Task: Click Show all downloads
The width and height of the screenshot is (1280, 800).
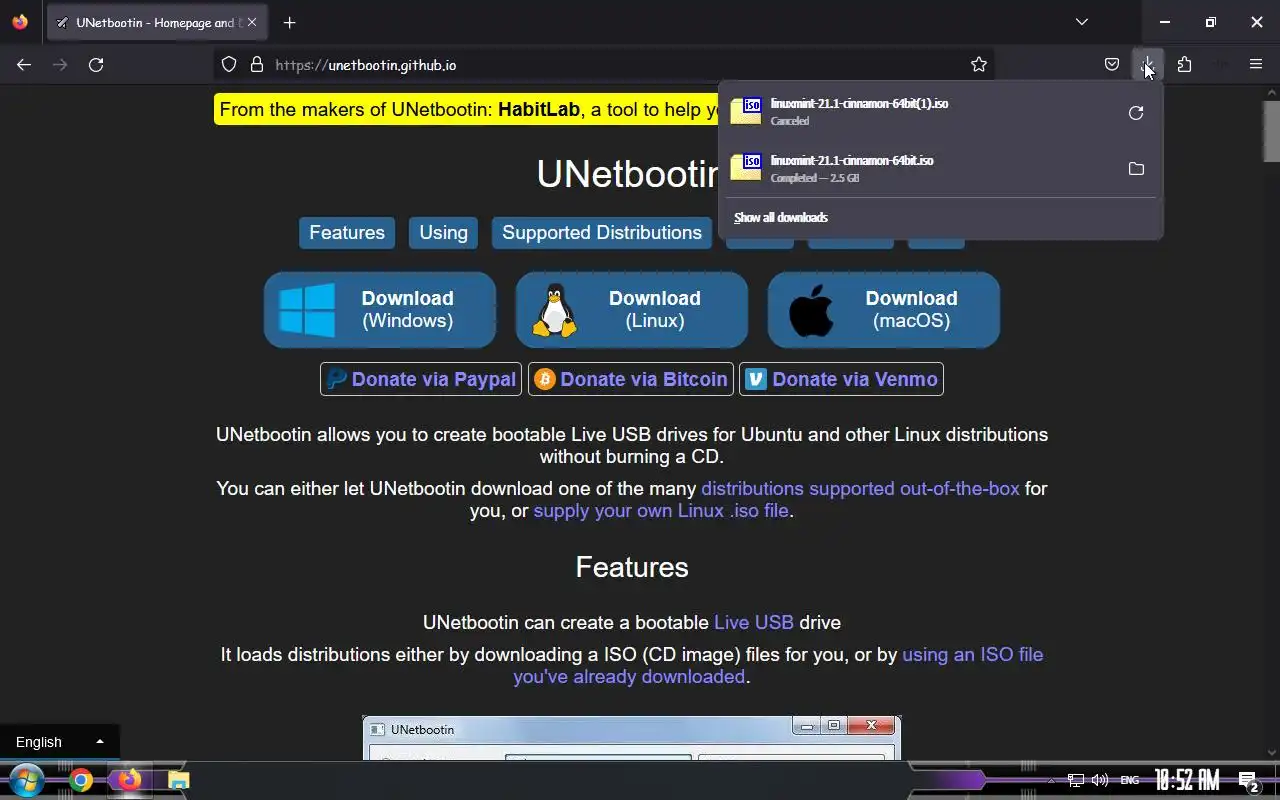Action: pyautogui.click(x=781, y=217)
